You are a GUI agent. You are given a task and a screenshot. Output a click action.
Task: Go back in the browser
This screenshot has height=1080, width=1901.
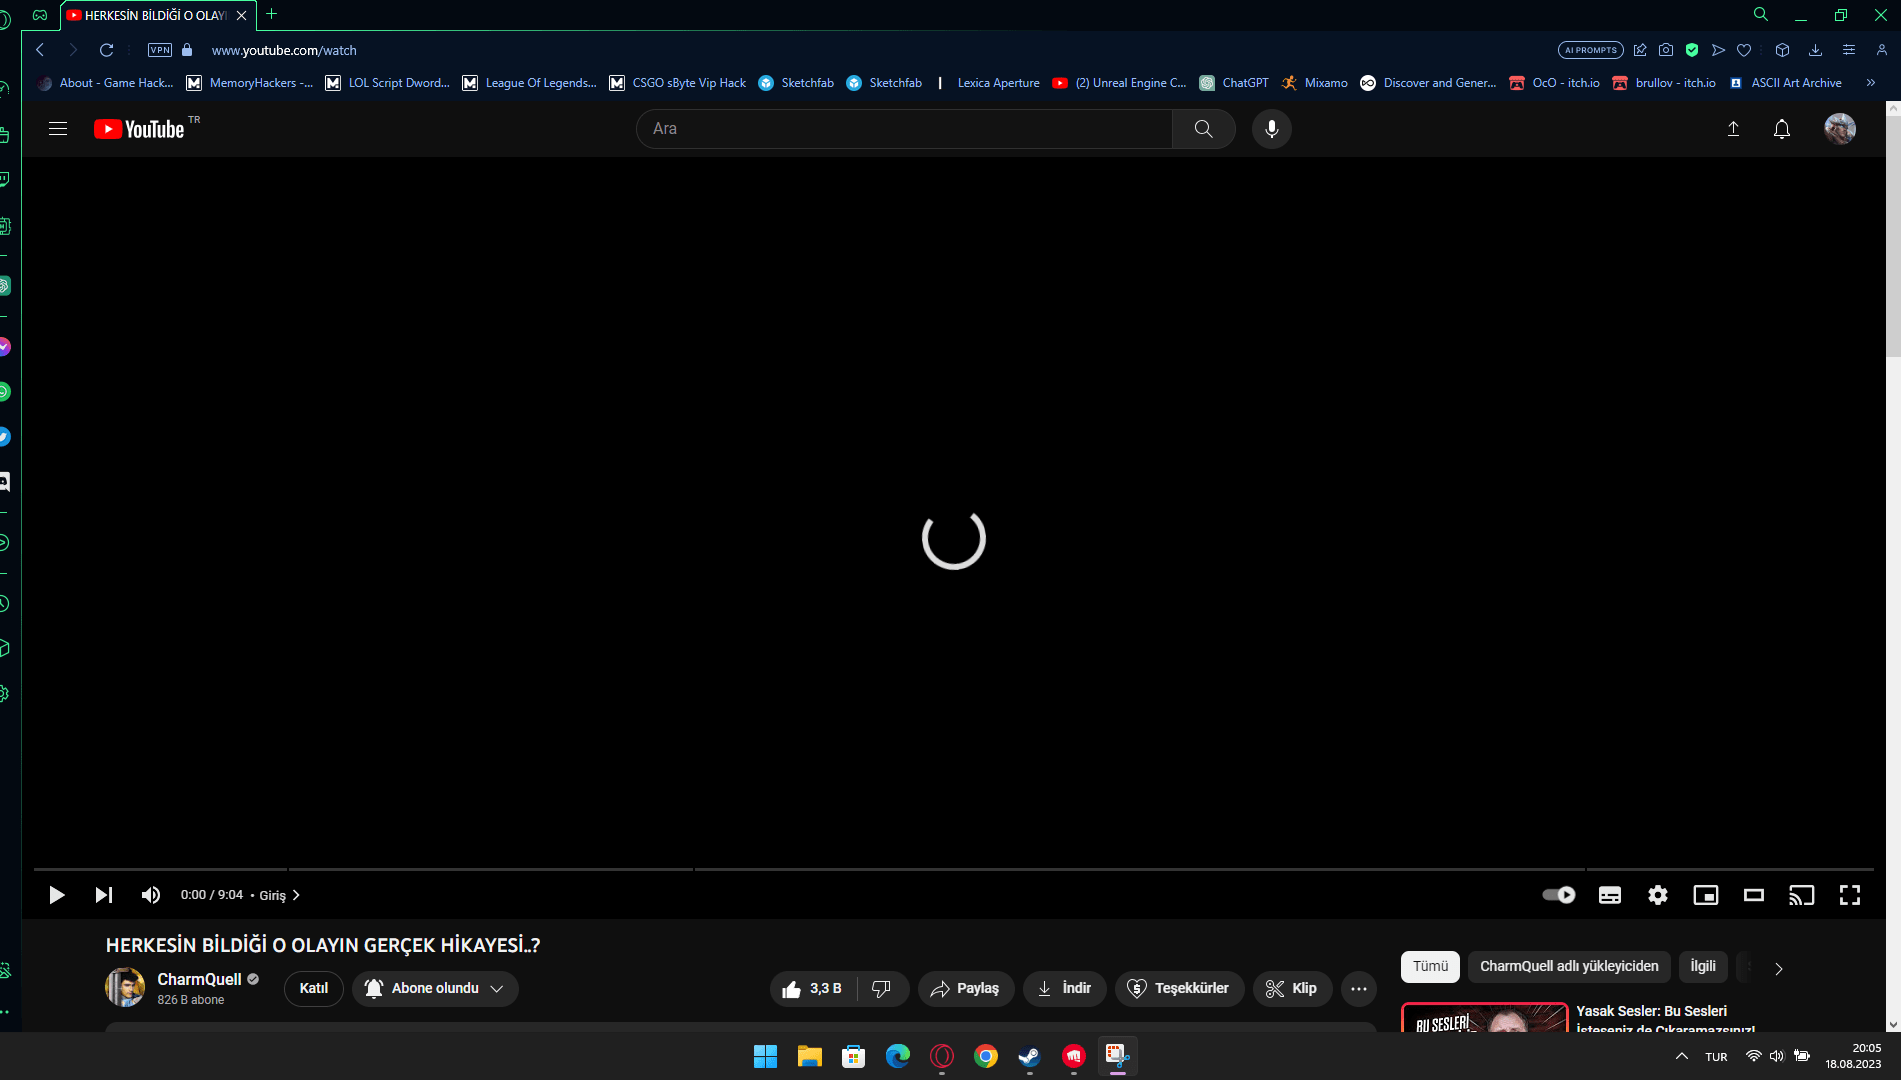[x=40, y=50]
